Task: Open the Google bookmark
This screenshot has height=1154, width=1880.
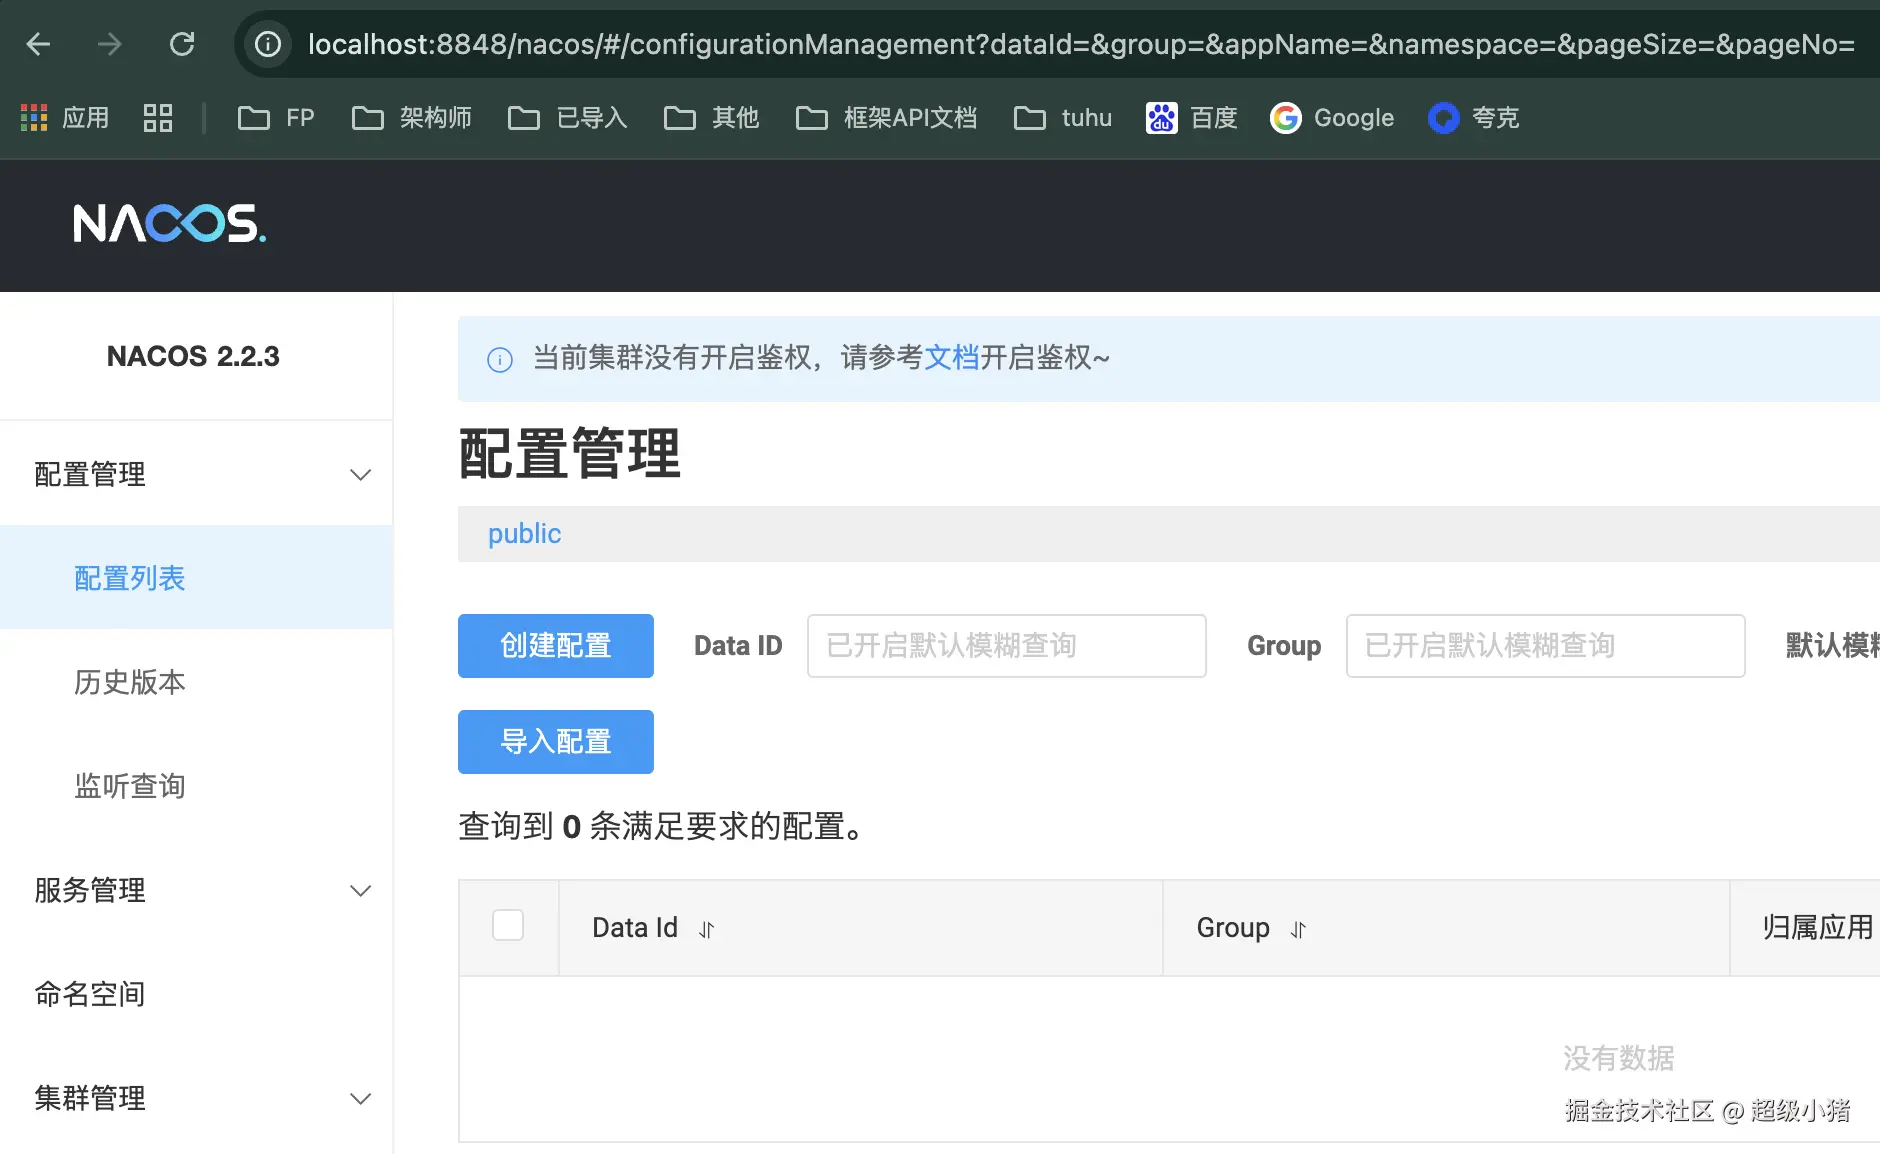Action: click(x=1332, y=118)
